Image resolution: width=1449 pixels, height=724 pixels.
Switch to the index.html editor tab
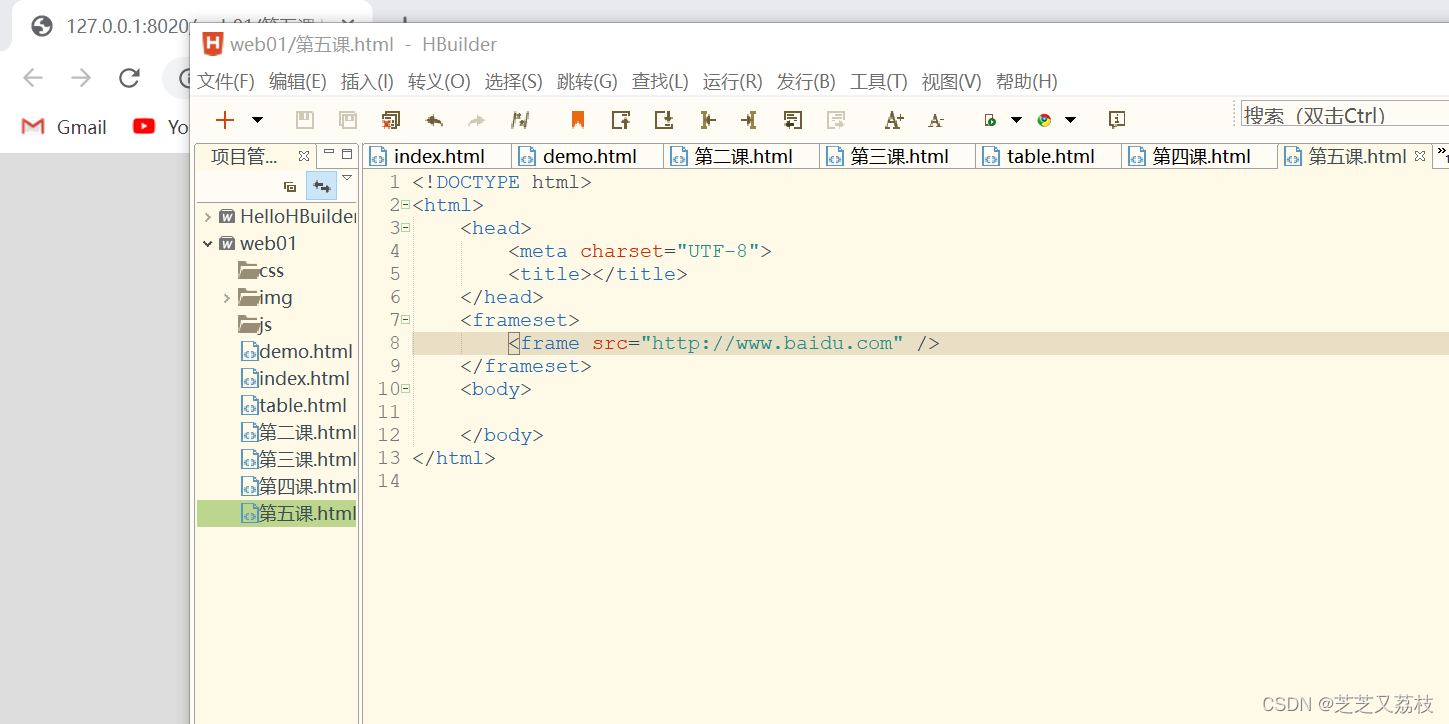438,156
